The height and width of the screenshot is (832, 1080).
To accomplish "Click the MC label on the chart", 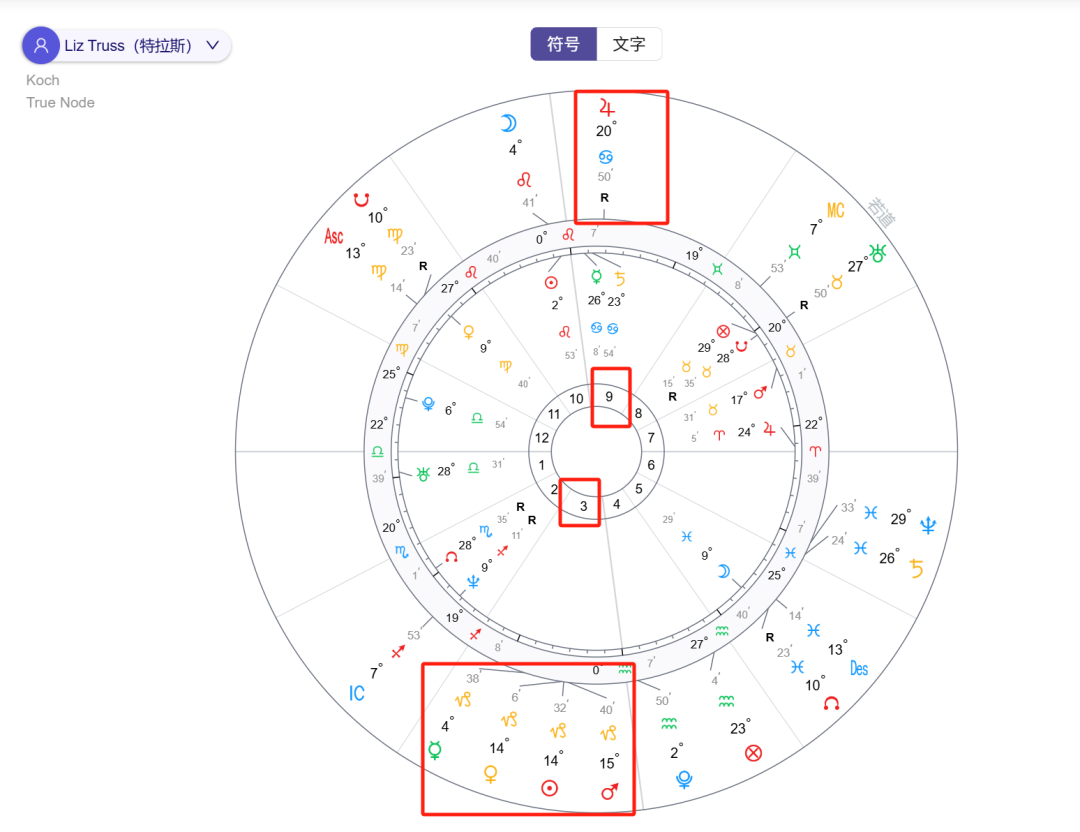I will tap(835, 212).
